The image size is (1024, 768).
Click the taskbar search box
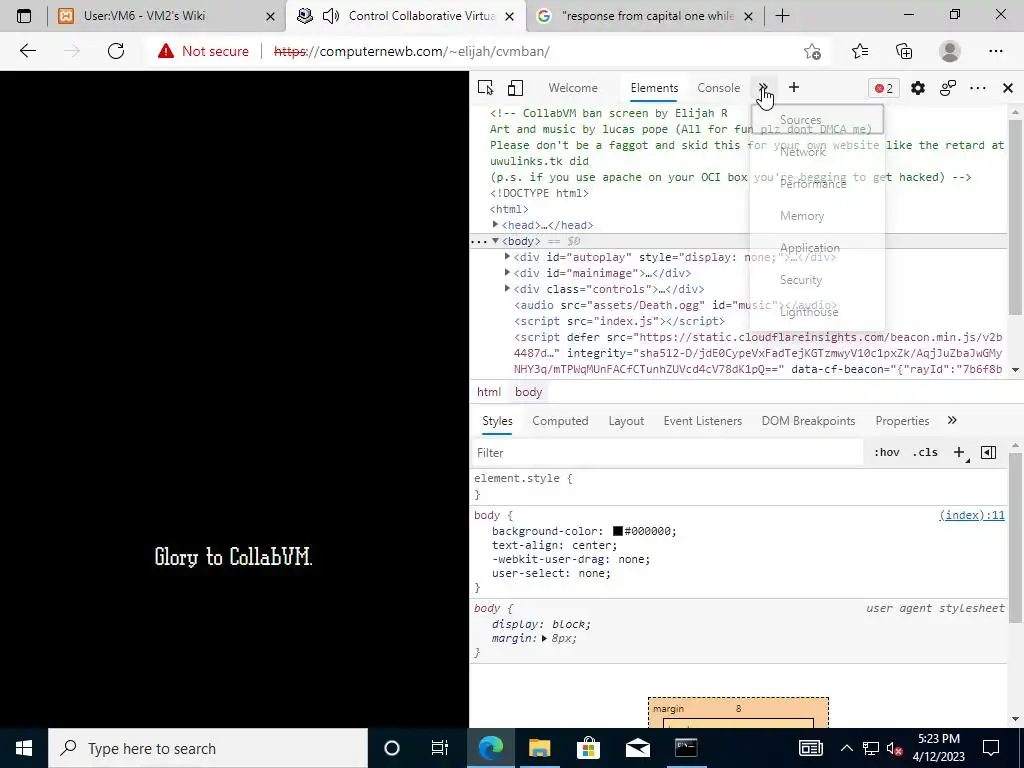(x=208, y=748)
